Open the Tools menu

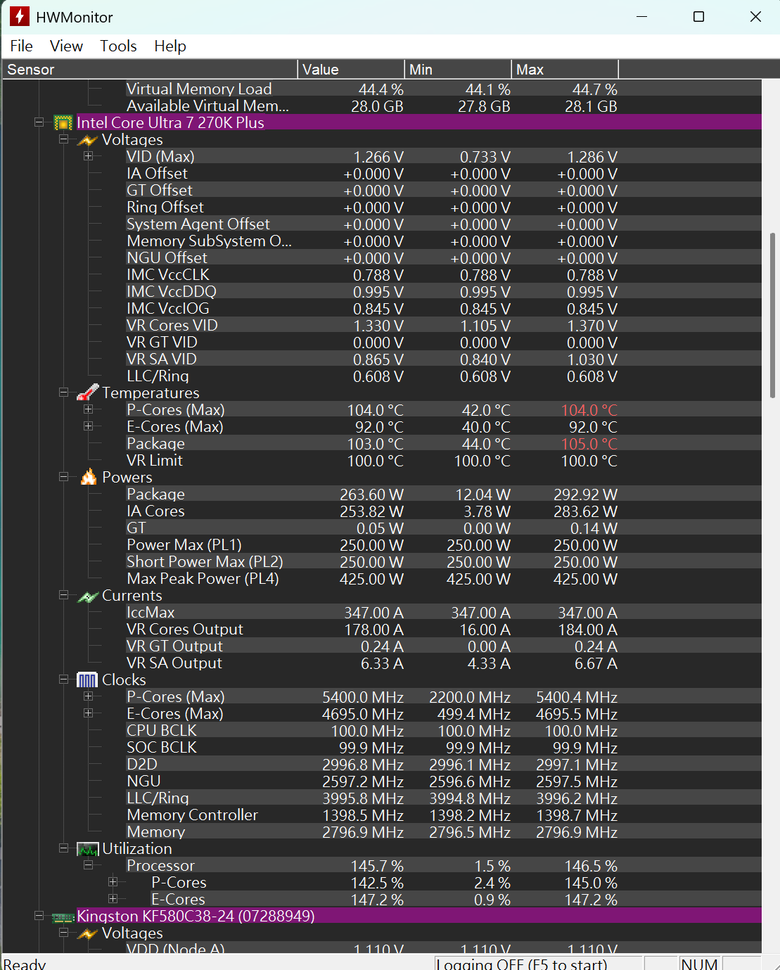tap(118, 46)
